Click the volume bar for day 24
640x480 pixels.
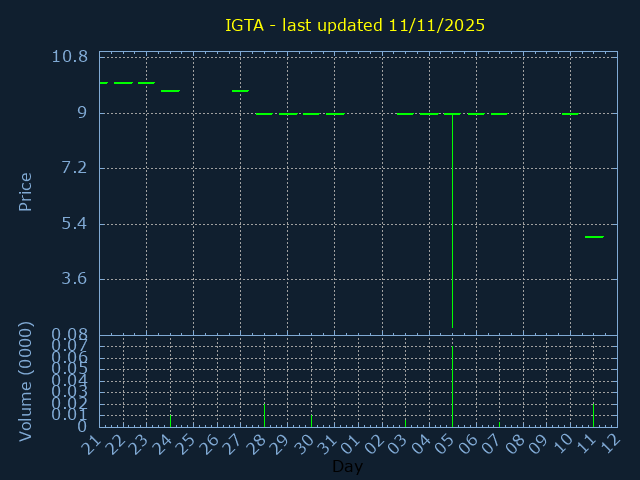click(170, 421)
